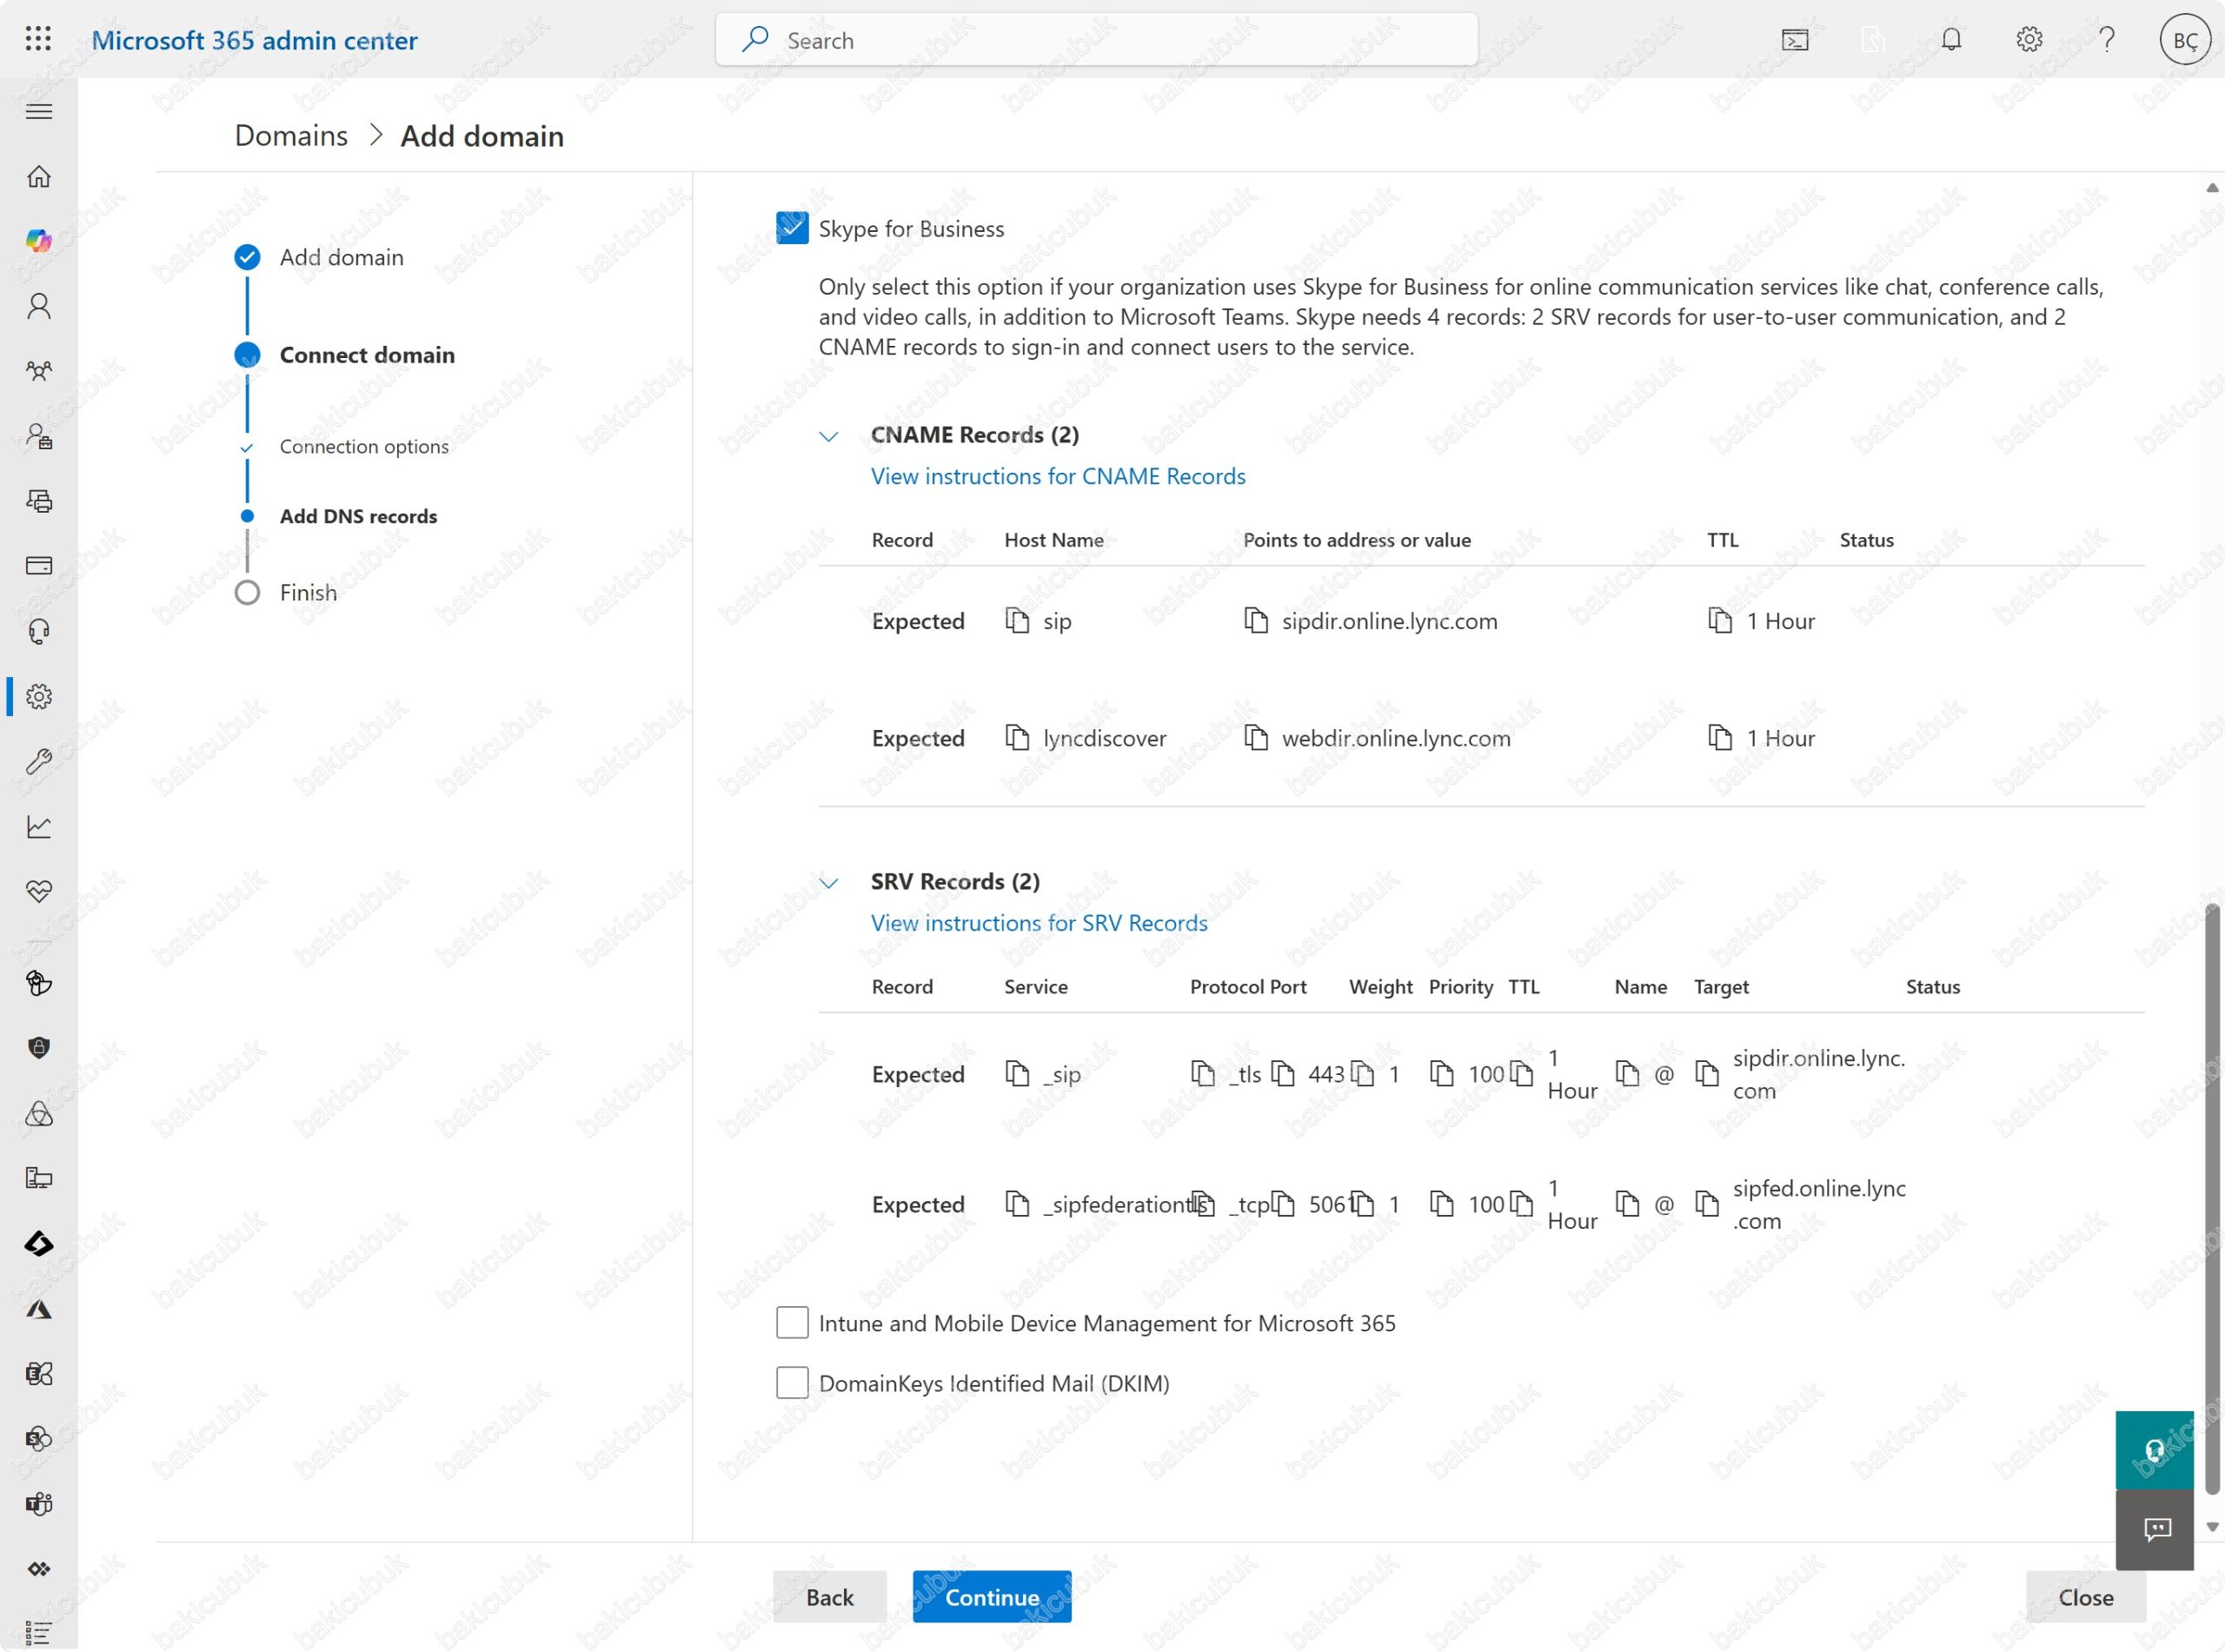
Task: Open the Users icon in sidebar
Action: pos(39,306)
